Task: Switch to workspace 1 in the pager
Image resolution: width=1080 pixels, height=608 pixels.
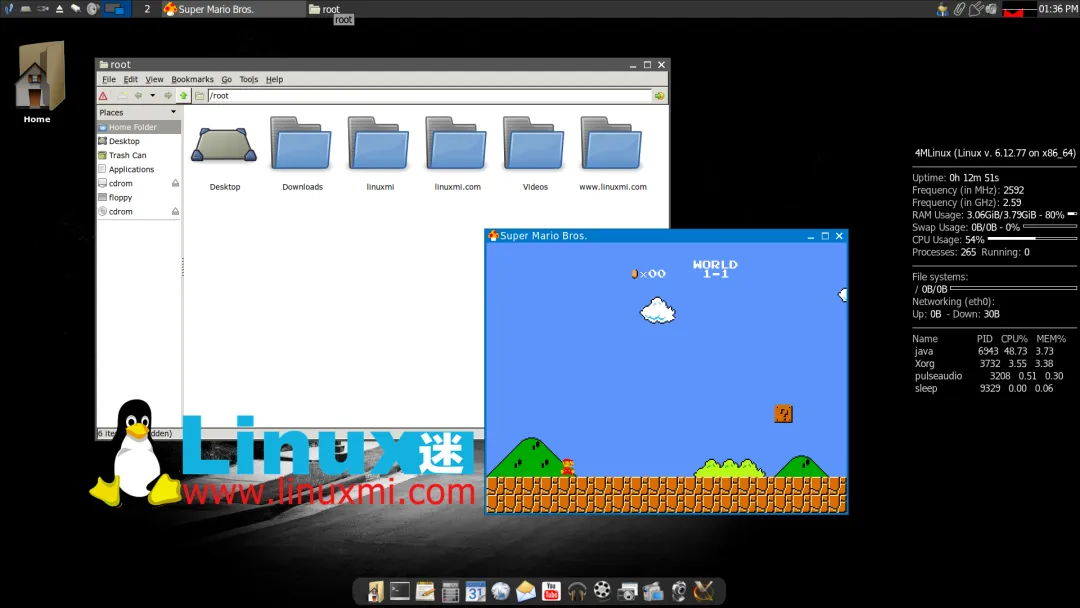Action: point(117,9)
